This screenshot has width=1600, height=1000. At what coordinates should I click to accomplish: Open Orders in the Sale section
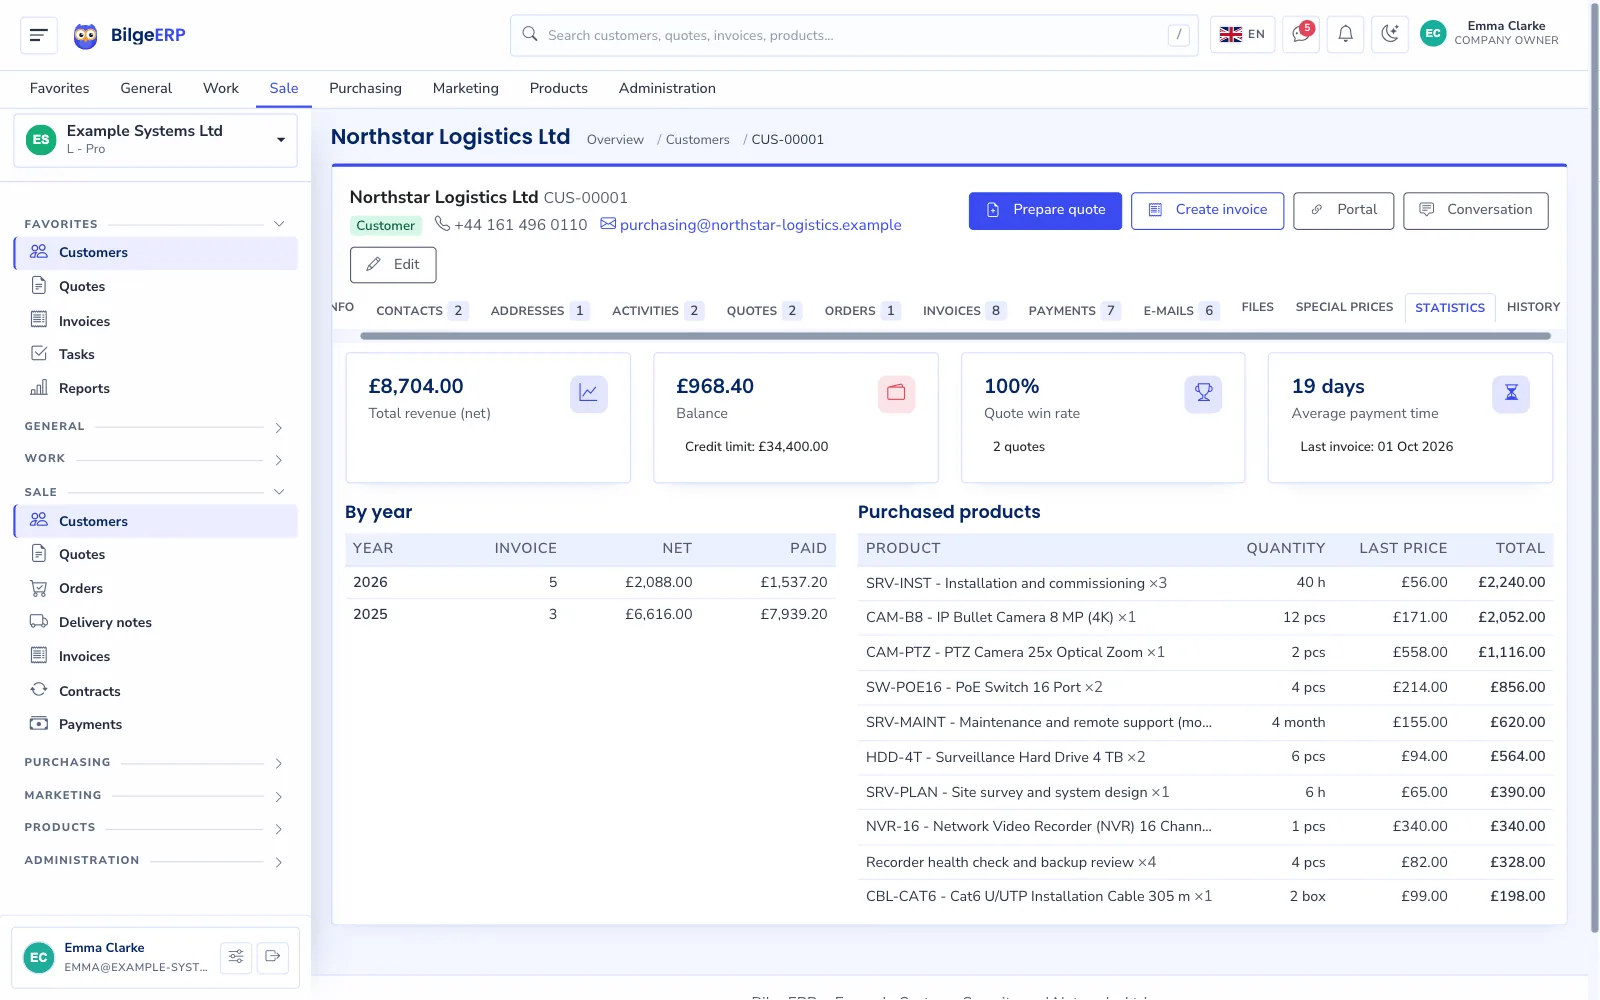coord(155,588)
